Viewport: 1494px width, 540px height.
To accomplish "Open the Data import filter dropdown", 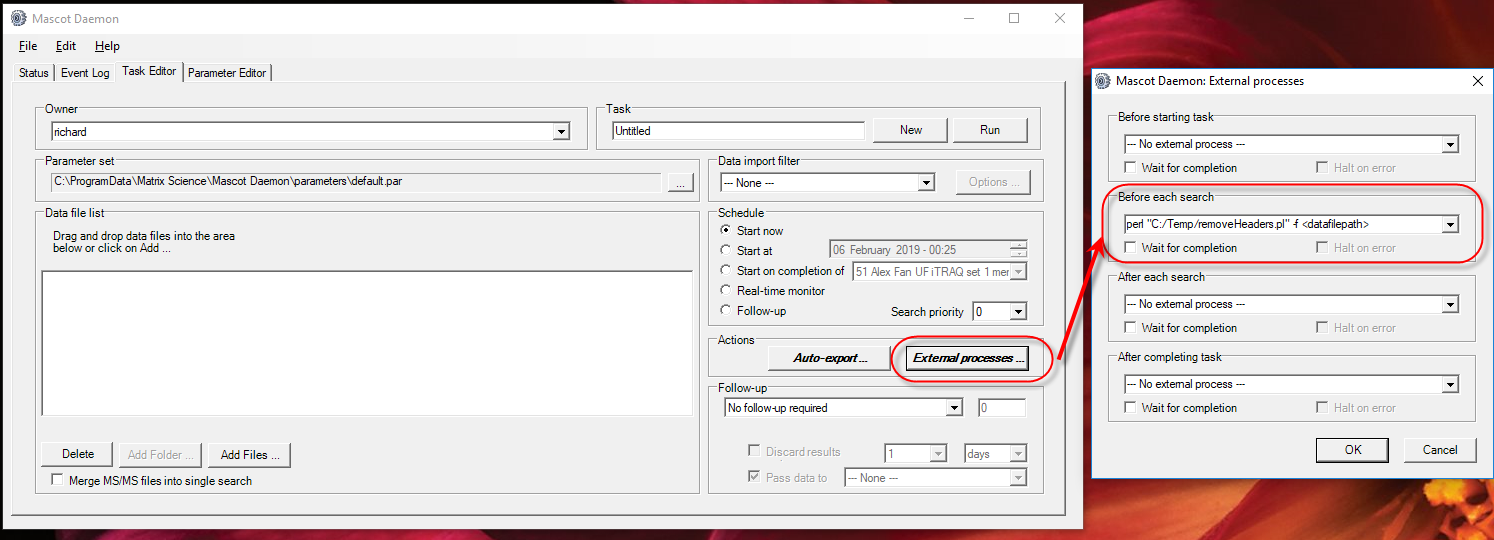I will 926,182.
